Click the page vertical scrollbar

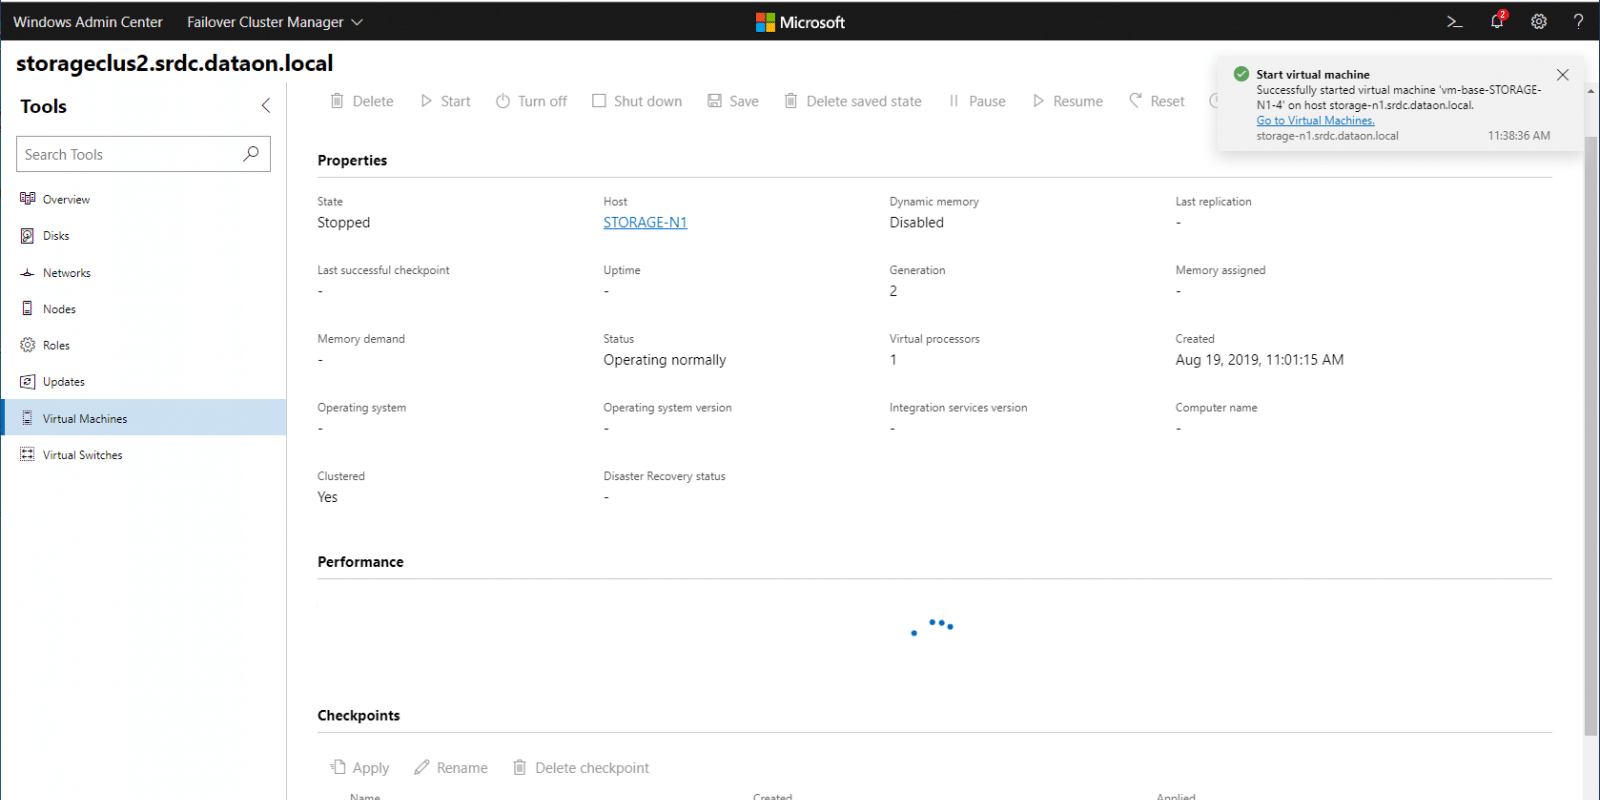(1591, 435)
